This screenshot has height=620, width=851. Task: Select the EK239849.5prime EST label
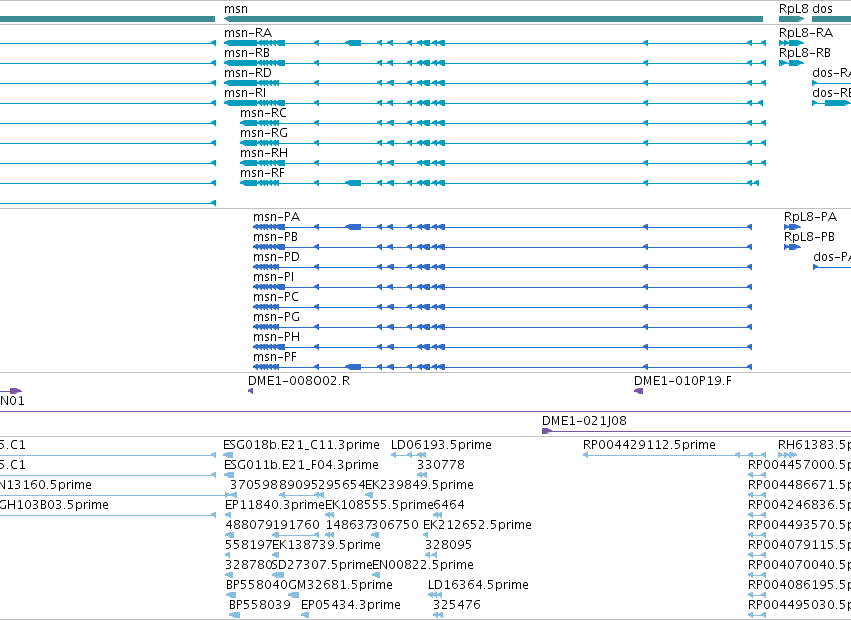coord(420,485)
